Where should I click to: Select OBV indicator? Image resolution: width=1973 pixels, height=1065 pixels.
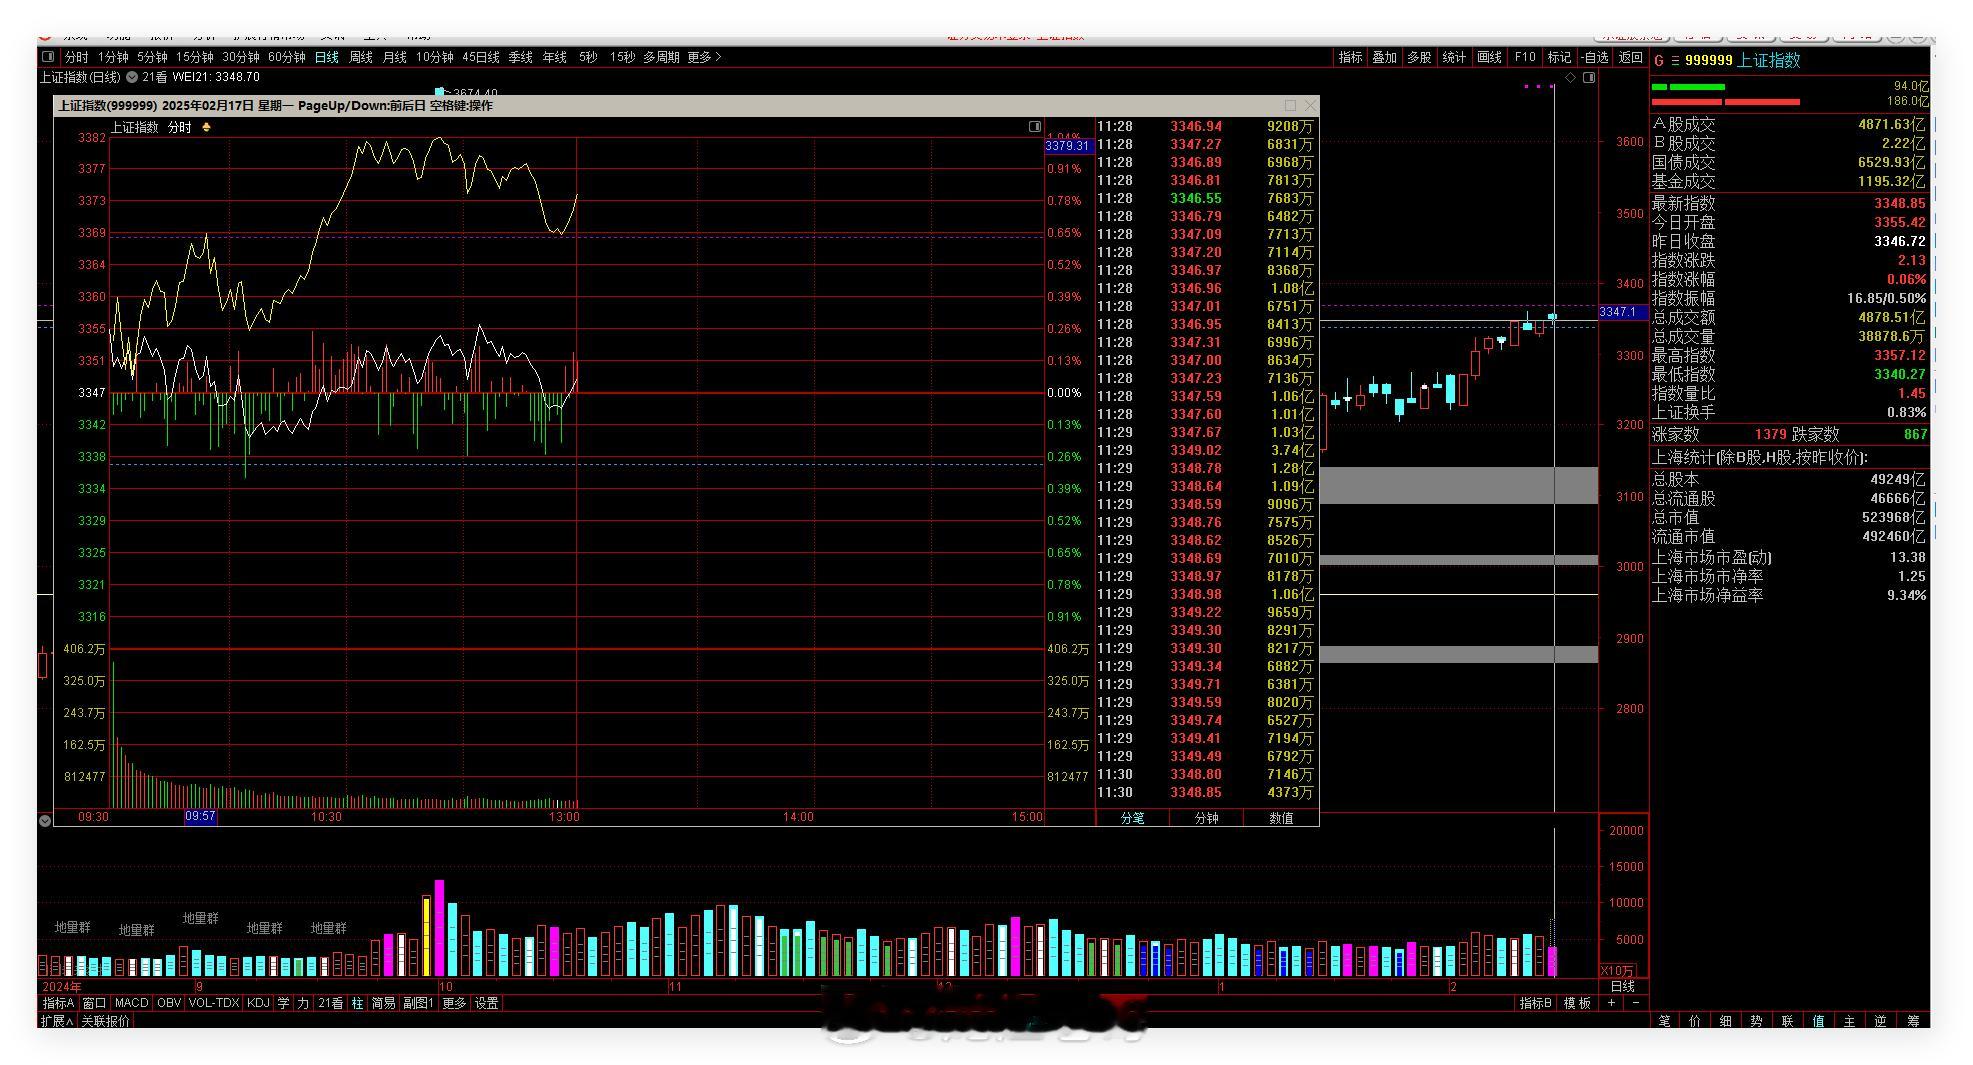(169, 1003)
